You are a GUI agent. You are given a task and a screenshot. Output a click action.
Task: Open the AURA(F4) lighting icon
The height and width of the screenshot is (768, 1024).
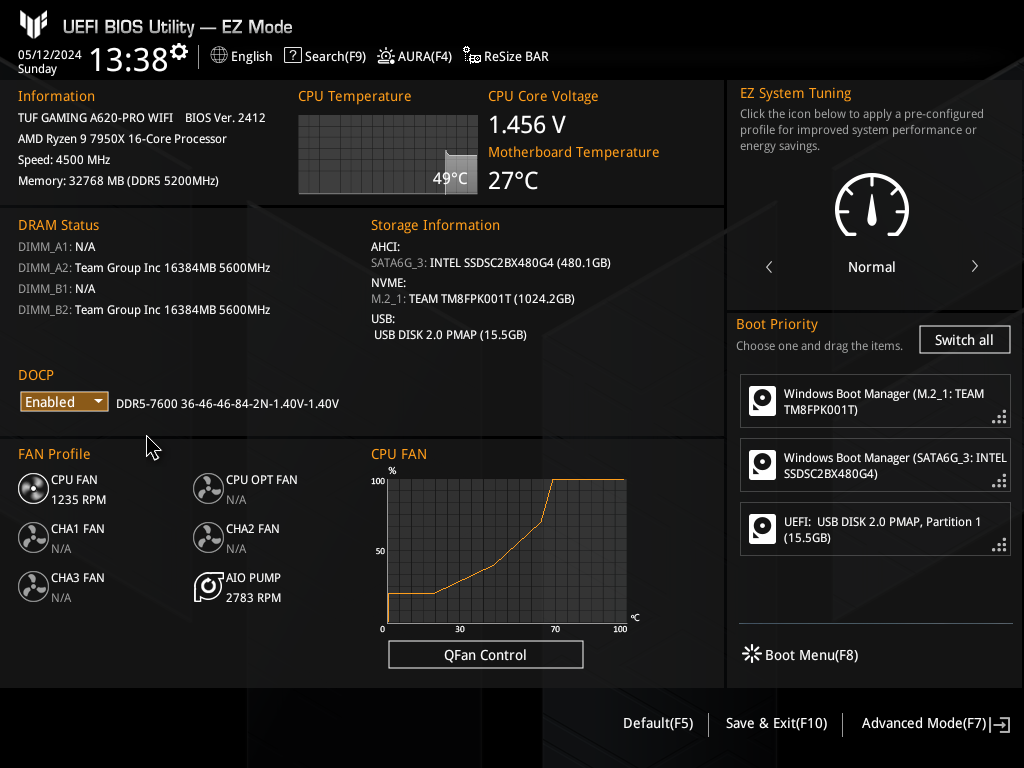pyautogui.click(x=385, y=56)
